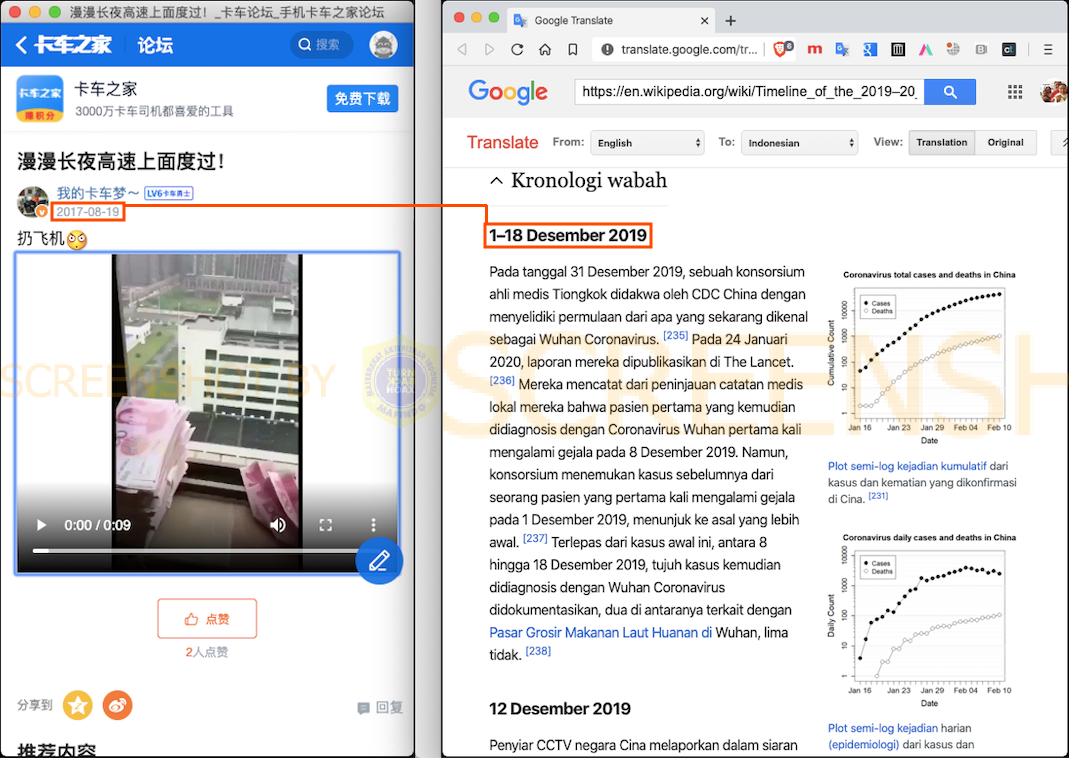Click the browser home button
1069x758 pixels.
(x=545, y=49)
